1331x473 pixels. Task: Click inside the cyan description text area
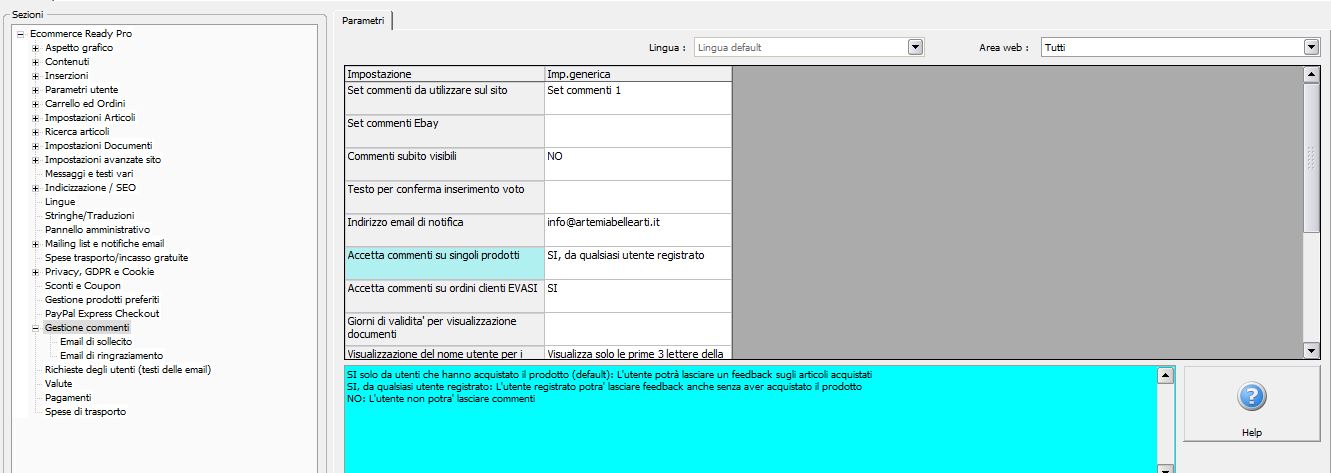750,419
